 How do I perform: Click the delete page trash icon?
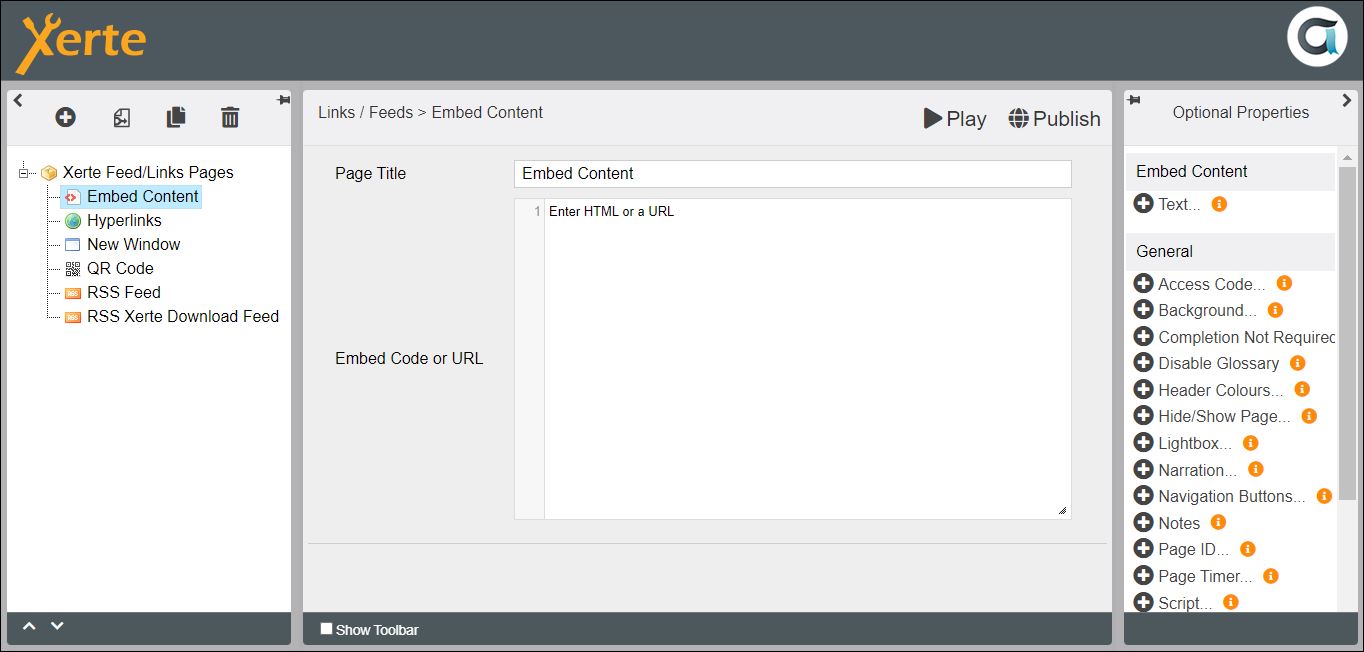pyautogui.click(x=230, y=118)
